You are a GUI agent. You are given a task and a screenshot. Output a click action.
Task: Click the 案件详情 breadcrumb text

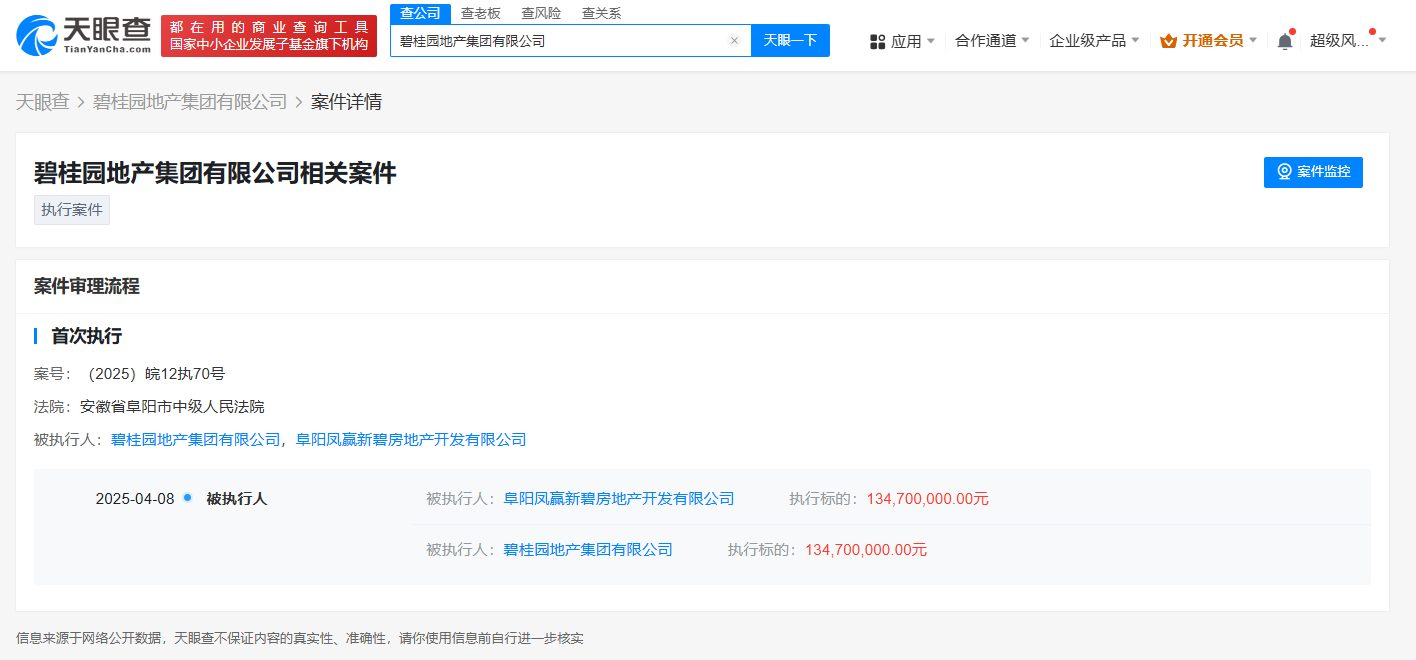(x=346, y=102)
